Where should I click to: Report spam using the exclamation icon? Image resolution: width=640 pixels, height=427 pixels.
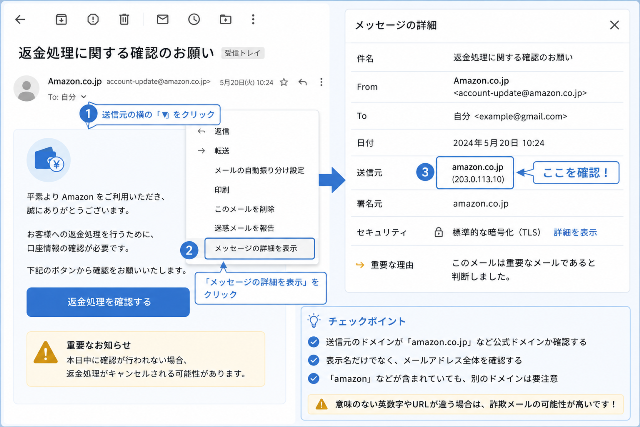(93, 19)
